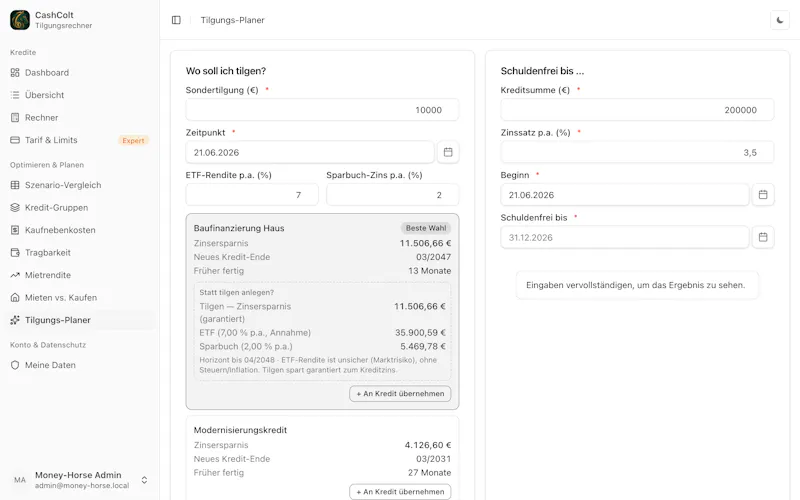Screen dimensions: 800x500
Task: Click the Kreditsumme input field
Action: (637, 110)
